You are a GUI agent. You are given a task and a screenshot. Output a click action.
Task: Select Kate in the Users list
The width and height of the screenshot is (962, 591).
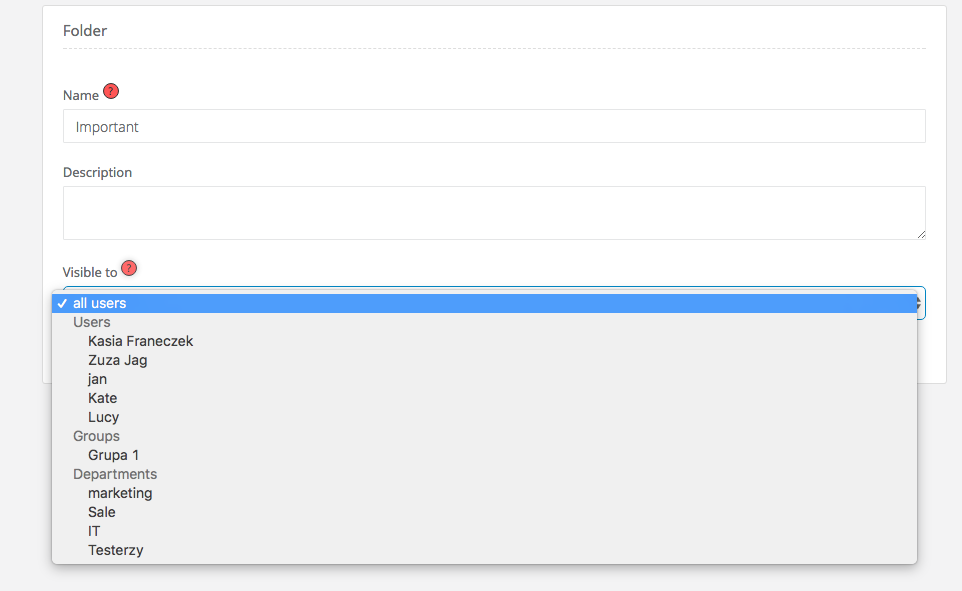tap(103, 398)
